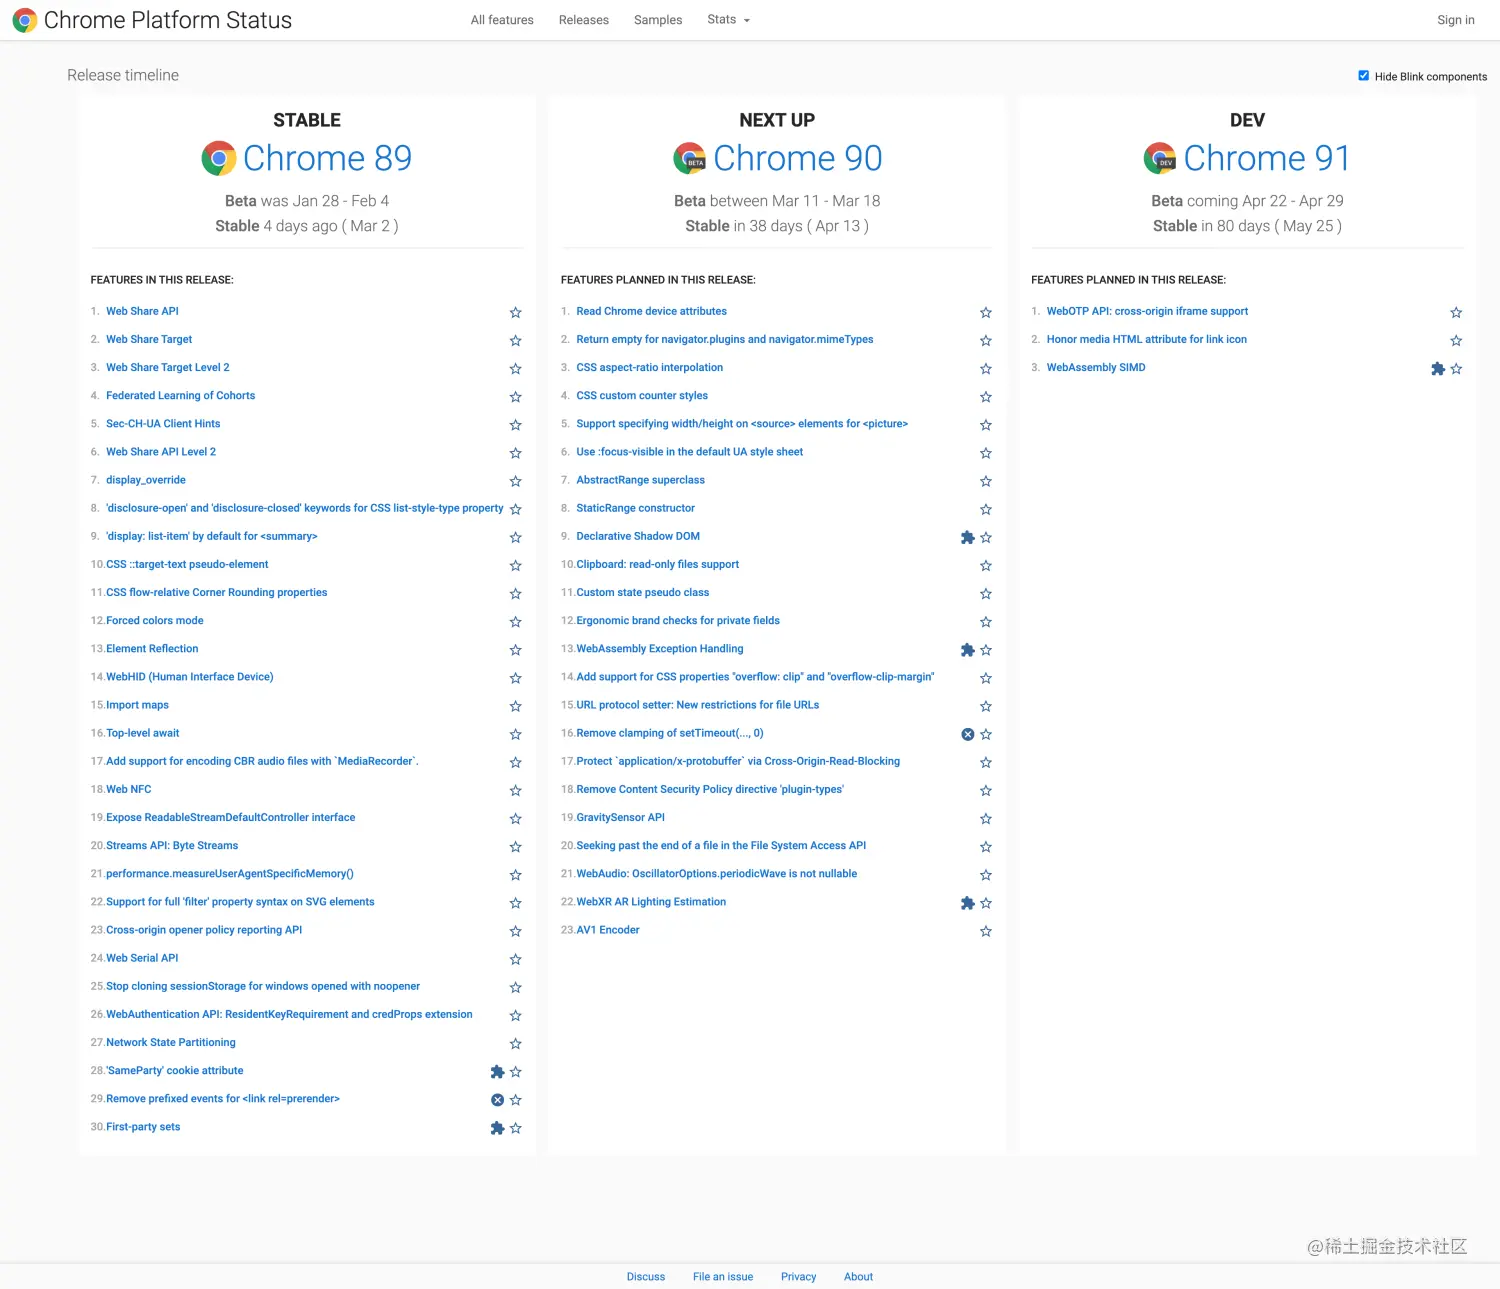Open the Stats dropdown menu

(x=727, y=19)
